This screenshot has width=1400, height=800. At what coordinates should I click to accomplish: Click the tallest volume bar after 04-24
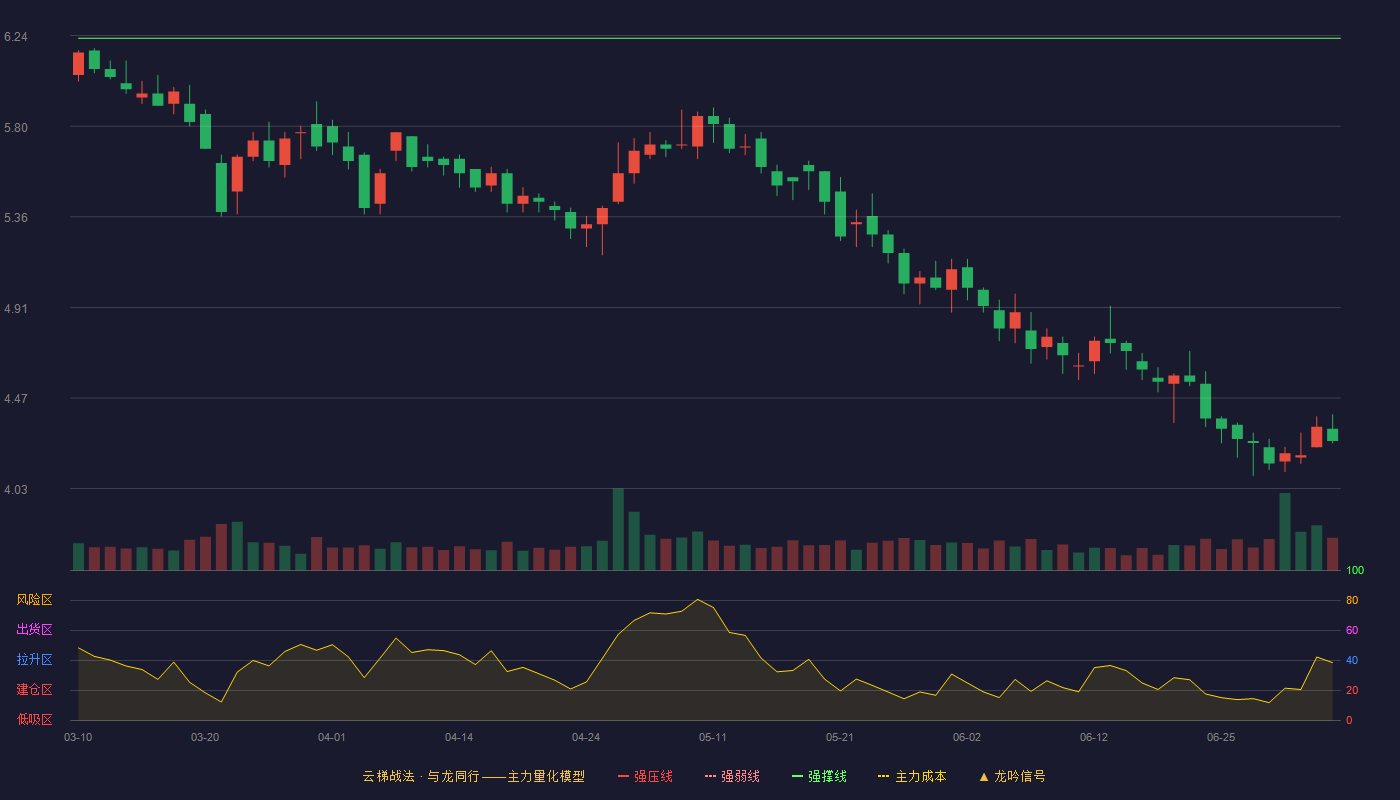618,529
